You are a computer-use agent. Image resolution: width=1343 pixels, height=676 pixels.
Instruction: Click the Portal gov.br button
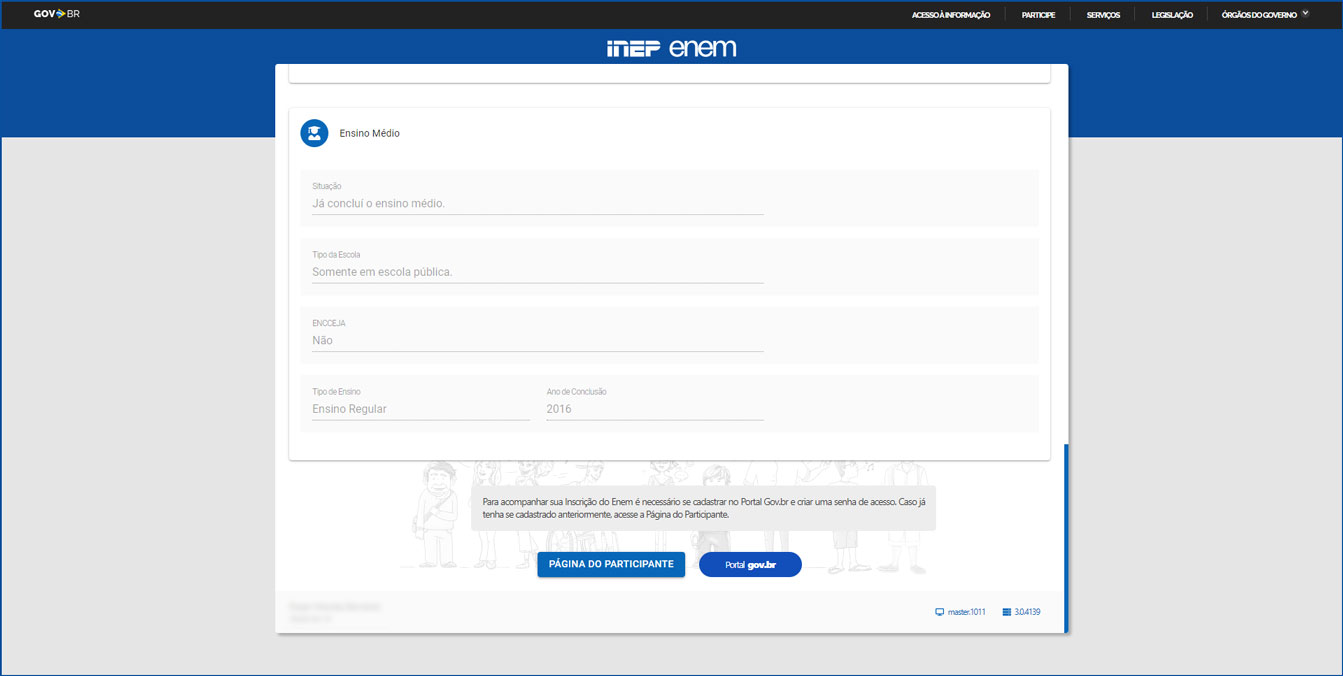click(x=750, y=565)
